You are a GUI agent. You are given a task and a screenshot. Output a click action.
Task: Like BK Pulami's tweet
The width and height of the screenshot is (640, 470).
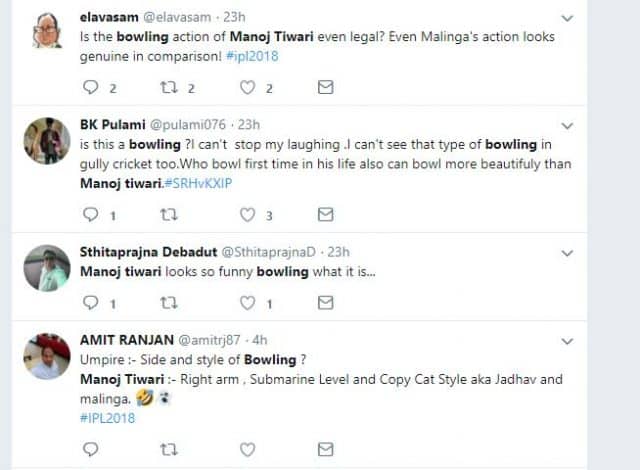(x=247, y=215)
